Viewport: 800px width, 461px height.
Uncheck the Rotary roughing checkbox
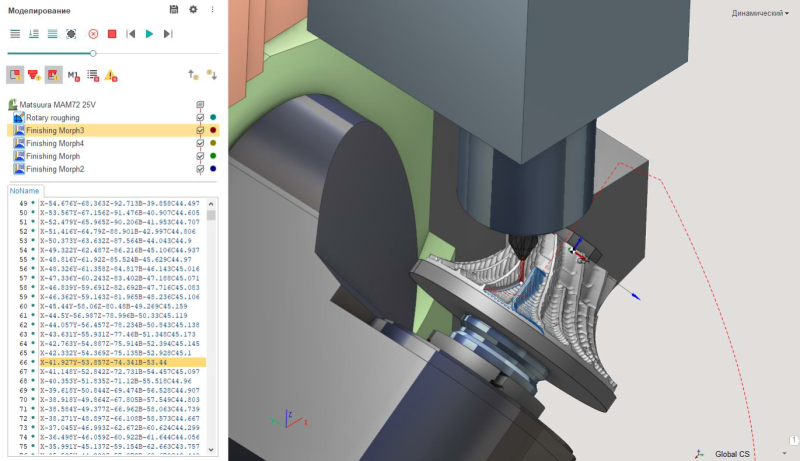point(200,117)
